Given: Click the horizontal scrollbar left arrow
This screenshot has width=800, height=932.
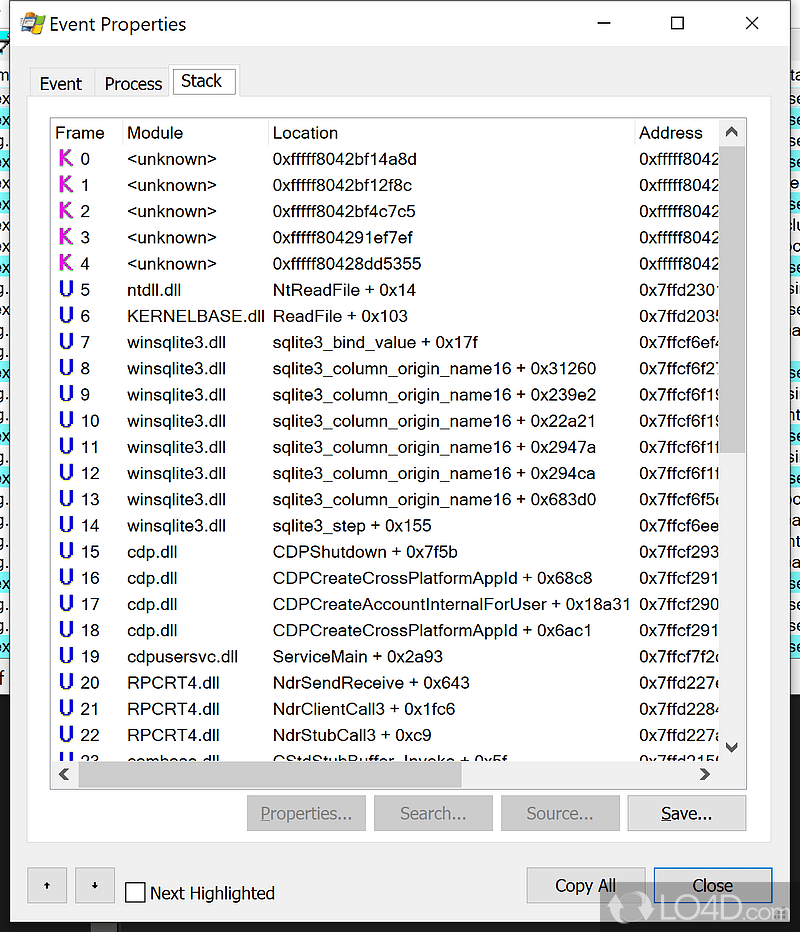Looking at the screenshot, I should [x=64, y=774].
